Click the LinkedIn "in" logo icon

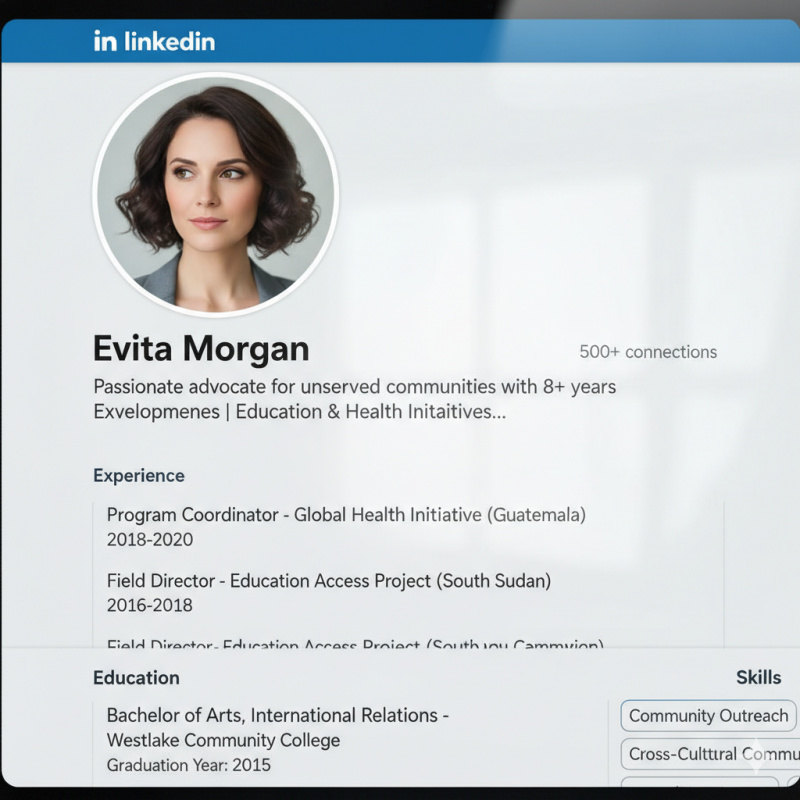click(105, 41)
